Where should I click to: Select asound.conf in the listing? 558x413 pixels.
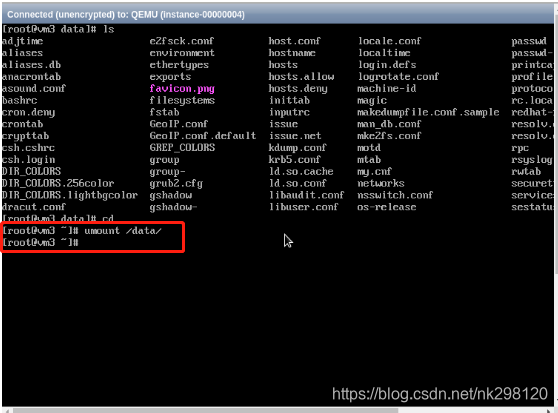coord(34,88)
